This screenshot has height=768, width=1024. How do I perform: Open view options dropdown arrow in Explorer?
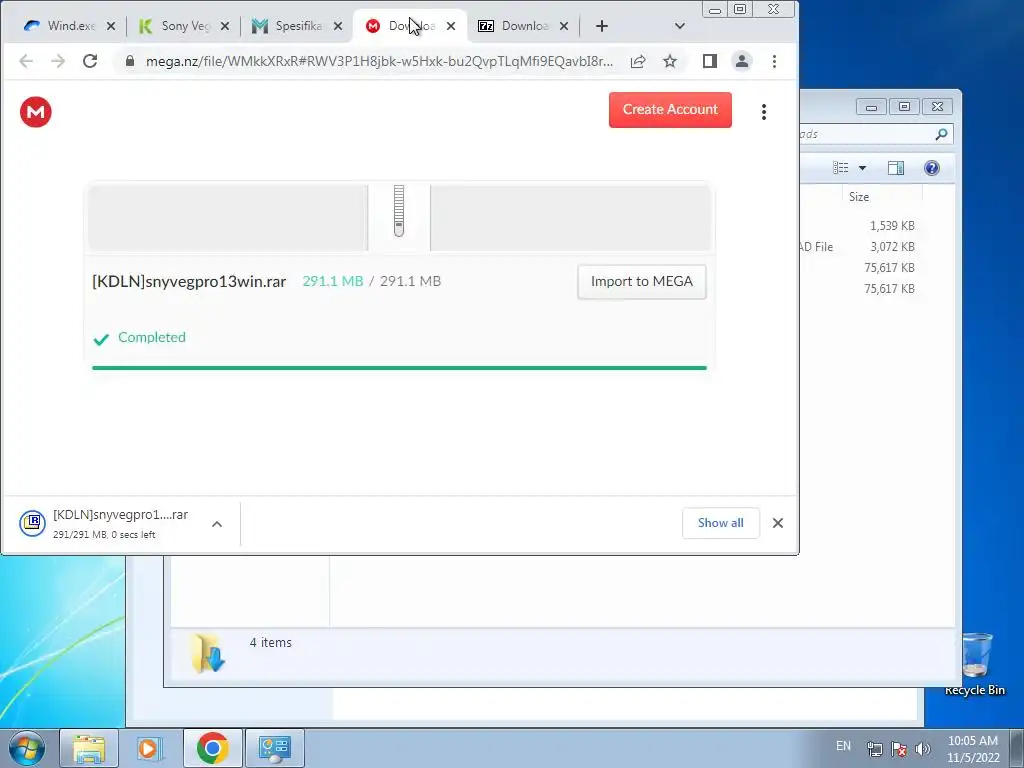(862, 168)
